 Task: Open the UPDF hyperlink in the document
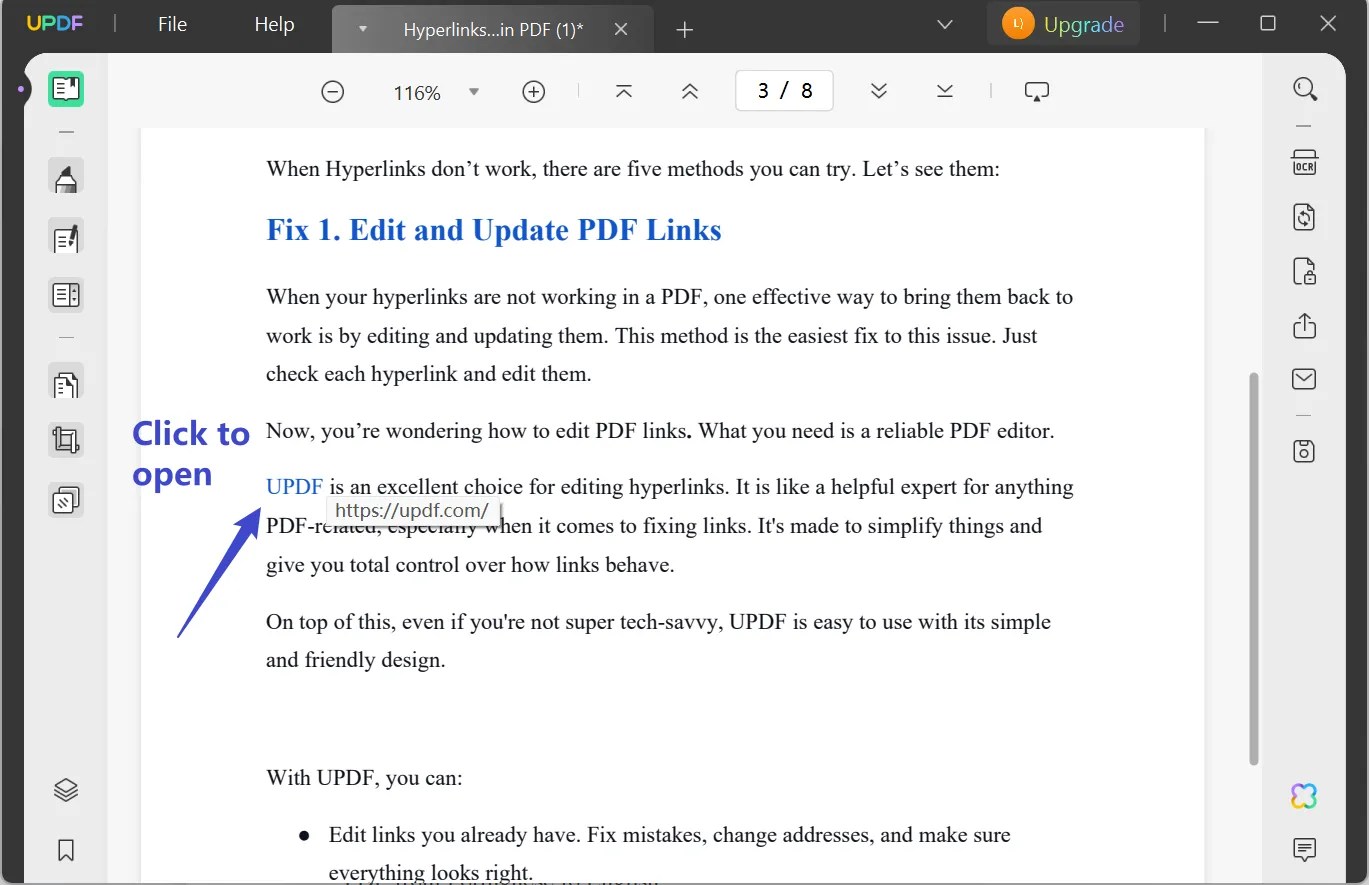click(294, 486)
